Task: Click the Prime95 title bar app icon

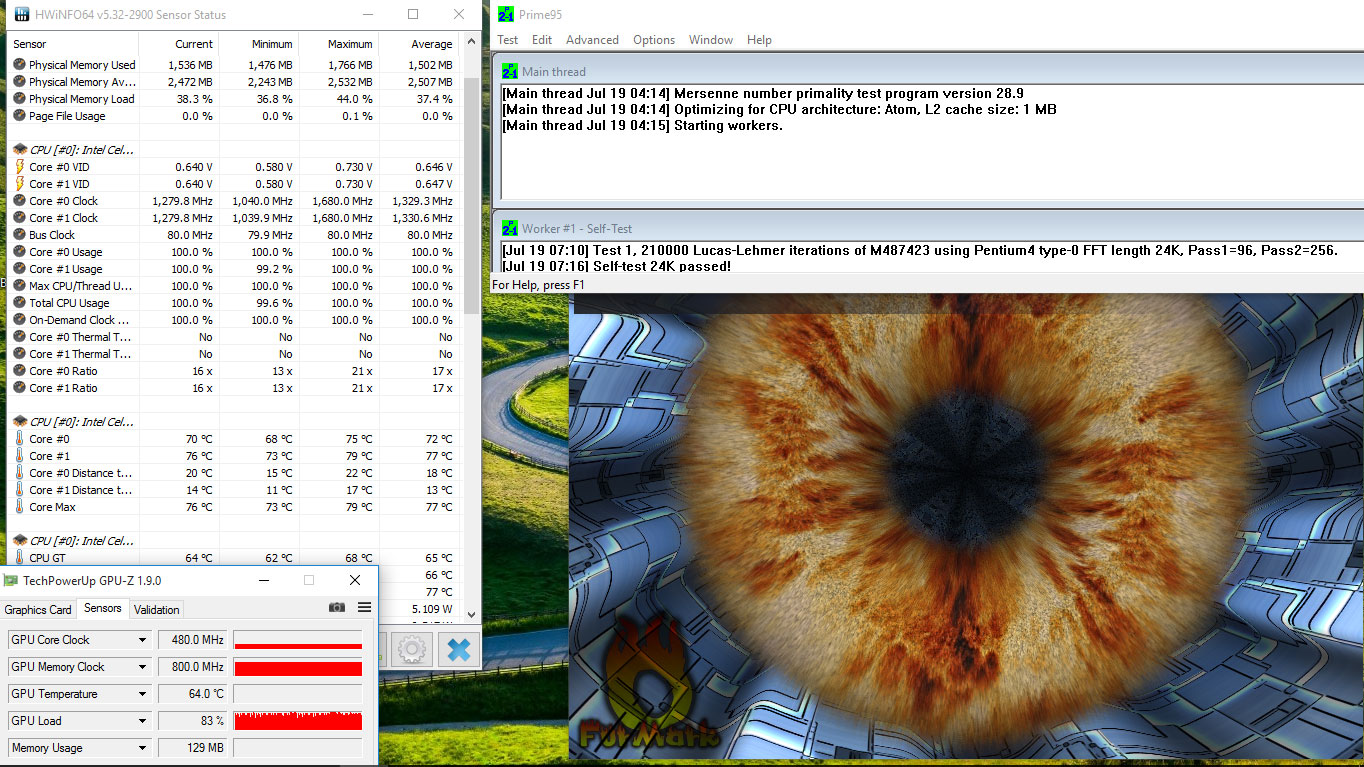Action: [x=506, y=15]
